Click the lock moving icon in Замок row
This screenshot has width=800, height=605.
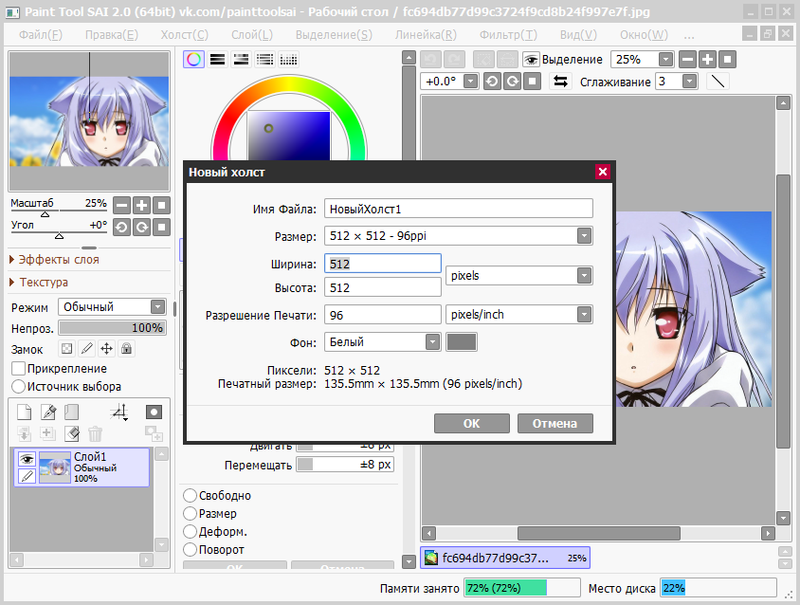pos(107,349)
